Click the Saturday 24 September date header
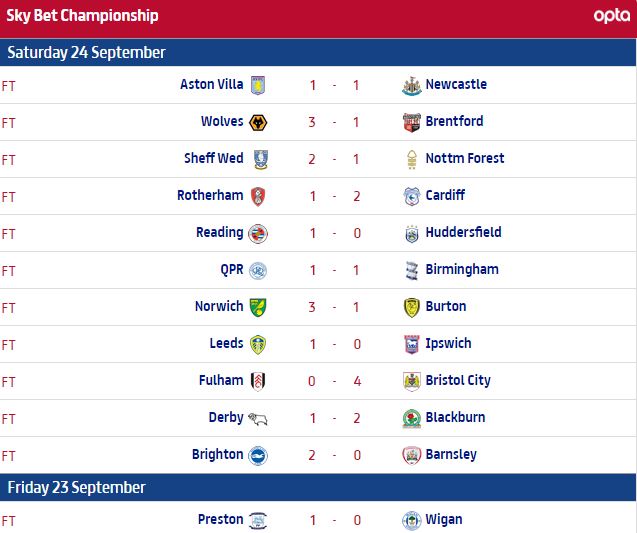Viewport: 637px width, 533px height. [86, 52]
